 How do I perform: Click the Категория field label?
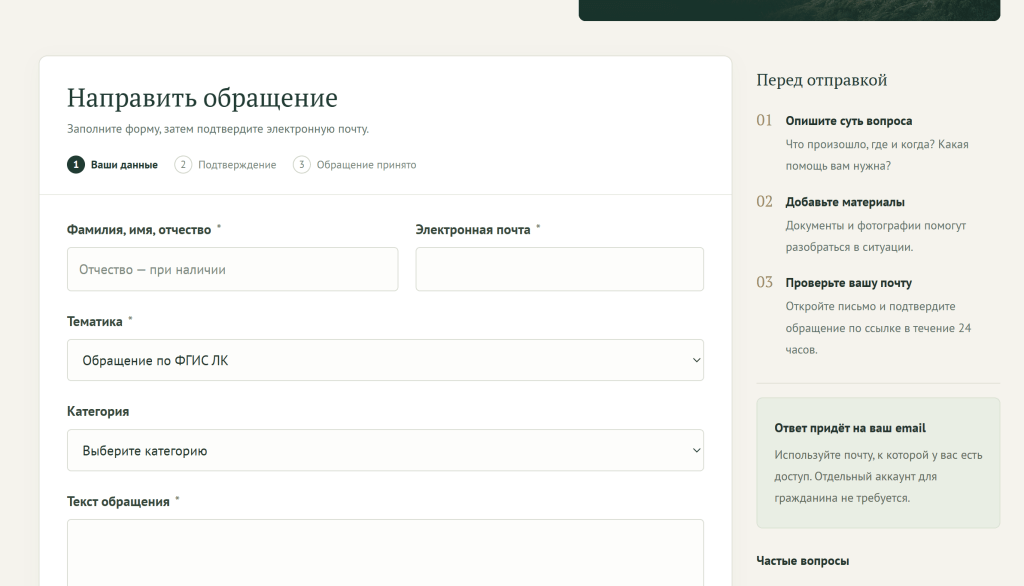tap(98, 412)
